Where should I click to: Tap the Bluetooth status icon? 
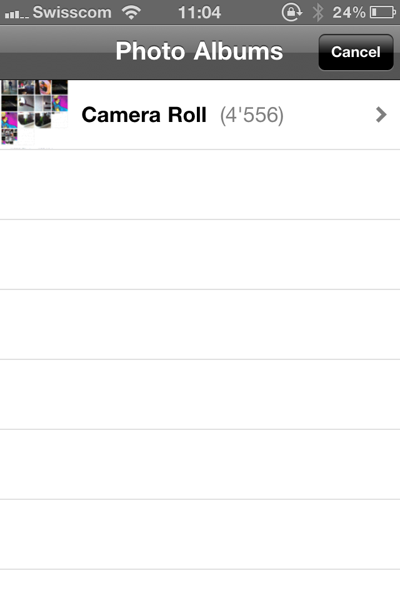coord(318,13)
